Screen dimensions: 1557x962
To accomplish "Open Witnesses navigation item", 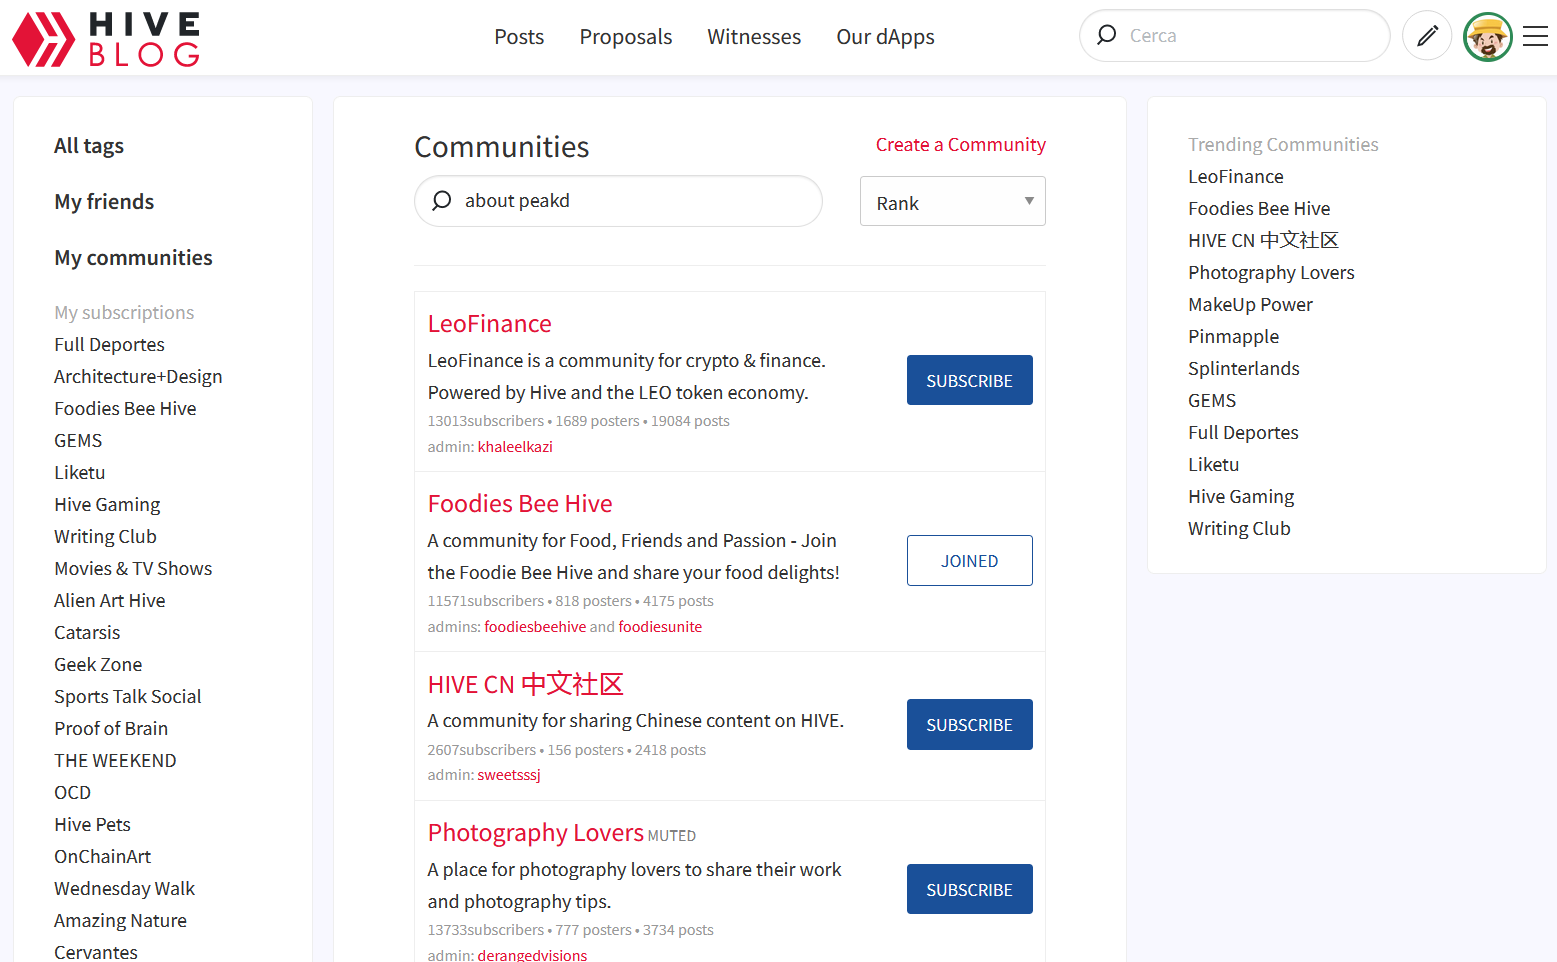I will click(x=754, y=37).
